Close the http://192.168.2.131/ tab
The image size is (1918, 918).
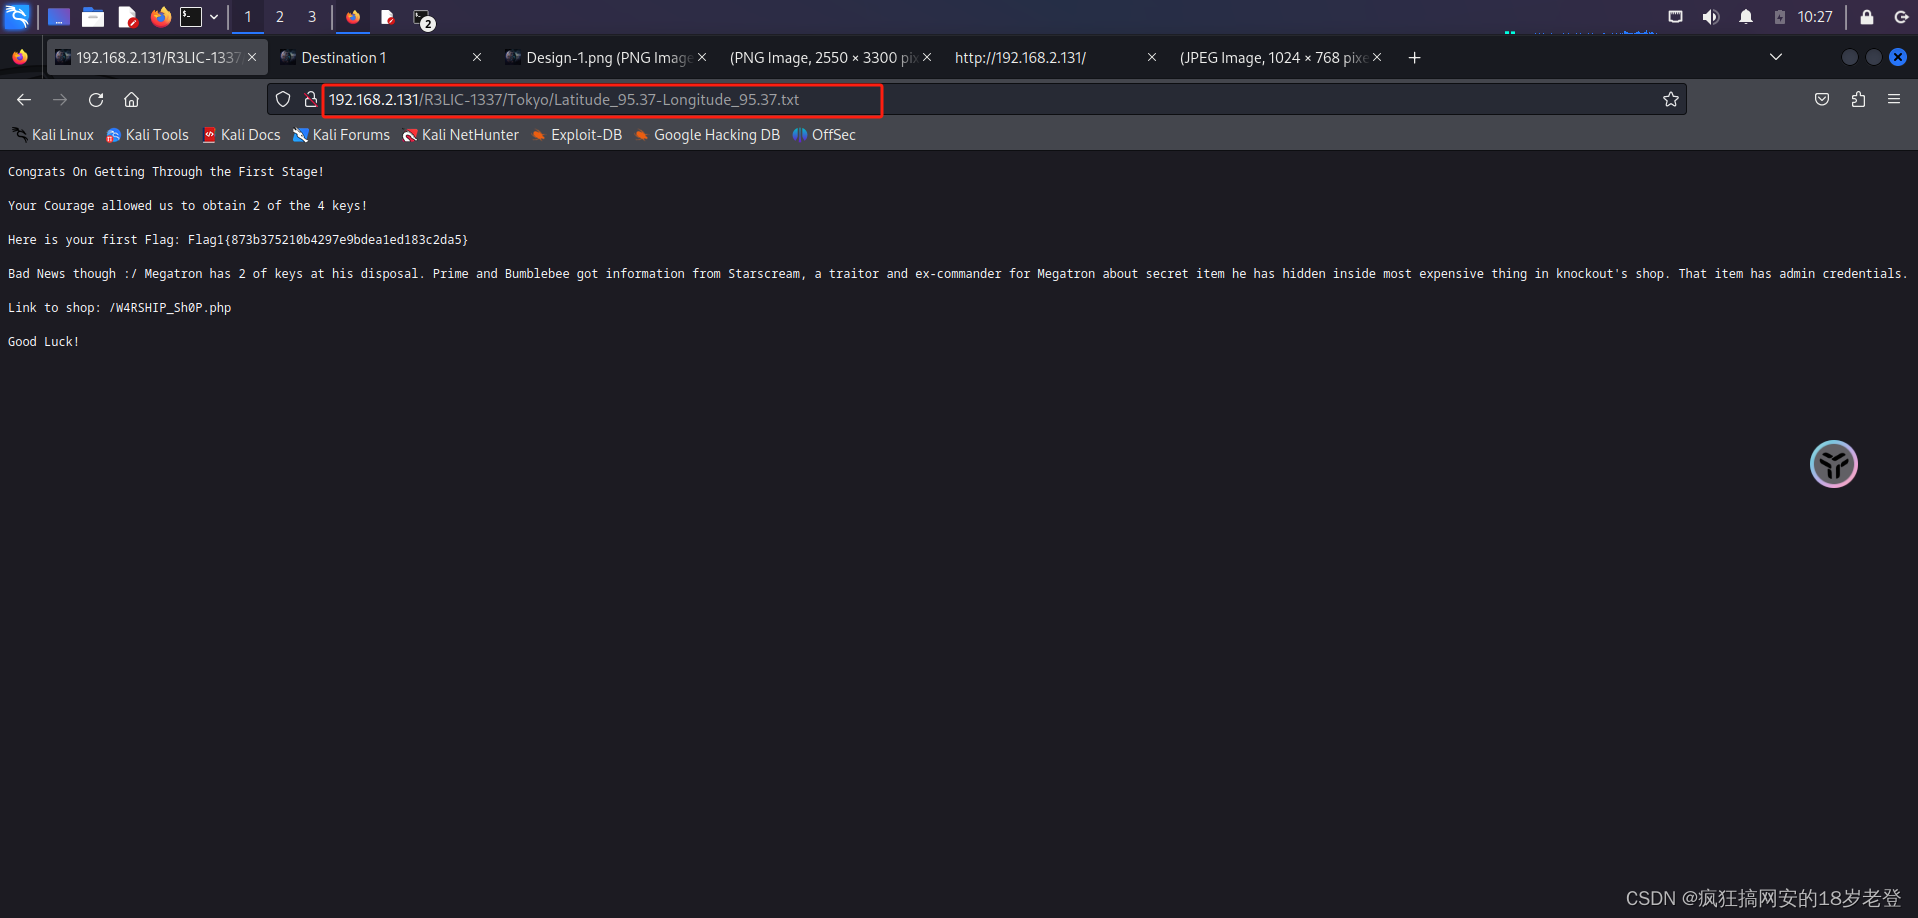pyautogui.click(x=1152, y=58)
